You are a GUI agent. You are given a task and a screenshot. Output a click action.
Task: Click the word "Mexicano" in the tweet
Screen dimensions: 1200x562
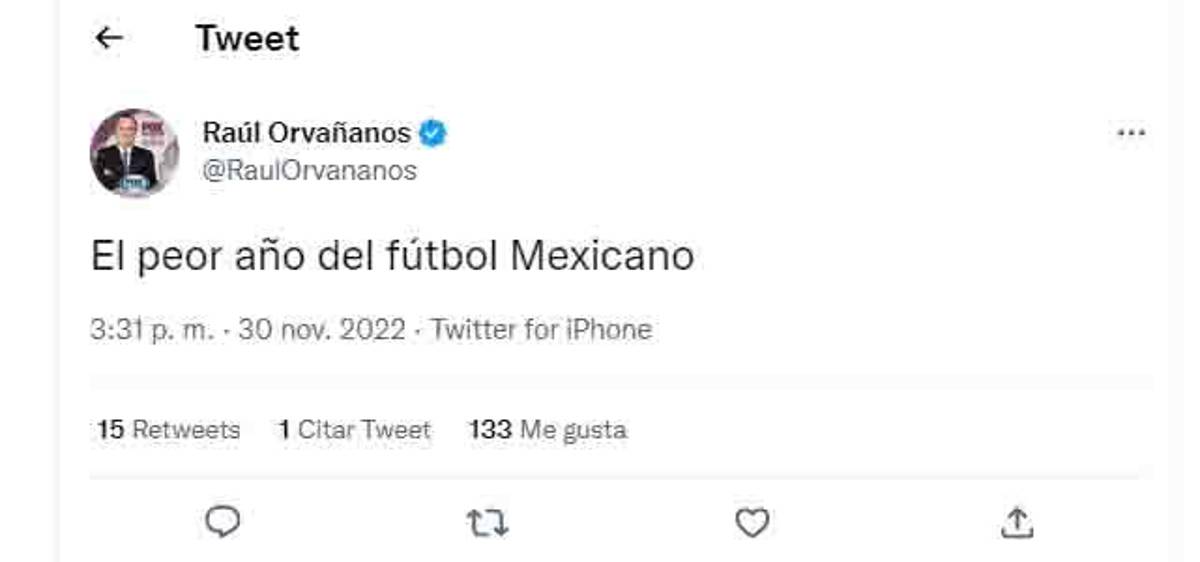click(x=602, y=257)
